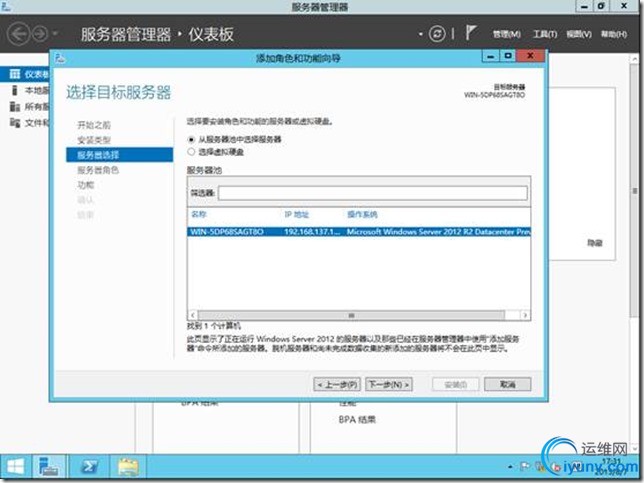The height and width of the screenshot is (483, 644).
Task: Close the Add Roles and Features wizard
Action: (531, 56)
